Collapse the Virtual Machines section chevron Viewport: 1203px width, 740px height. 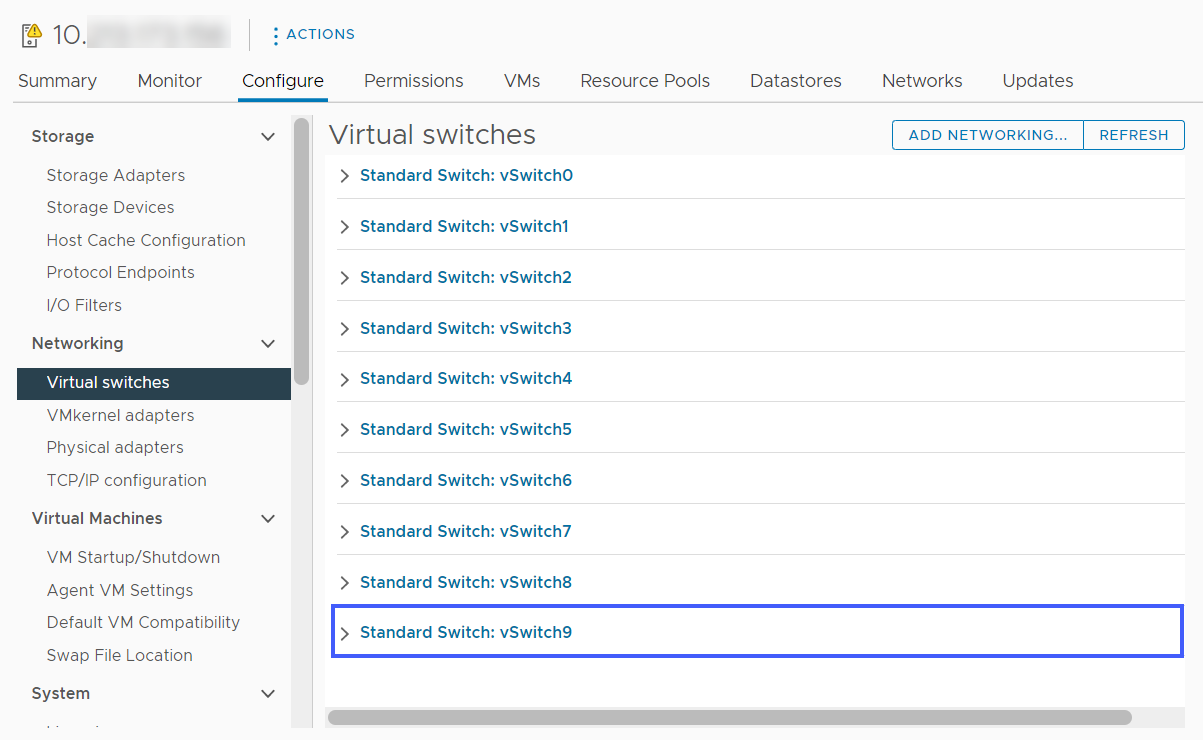268,519
